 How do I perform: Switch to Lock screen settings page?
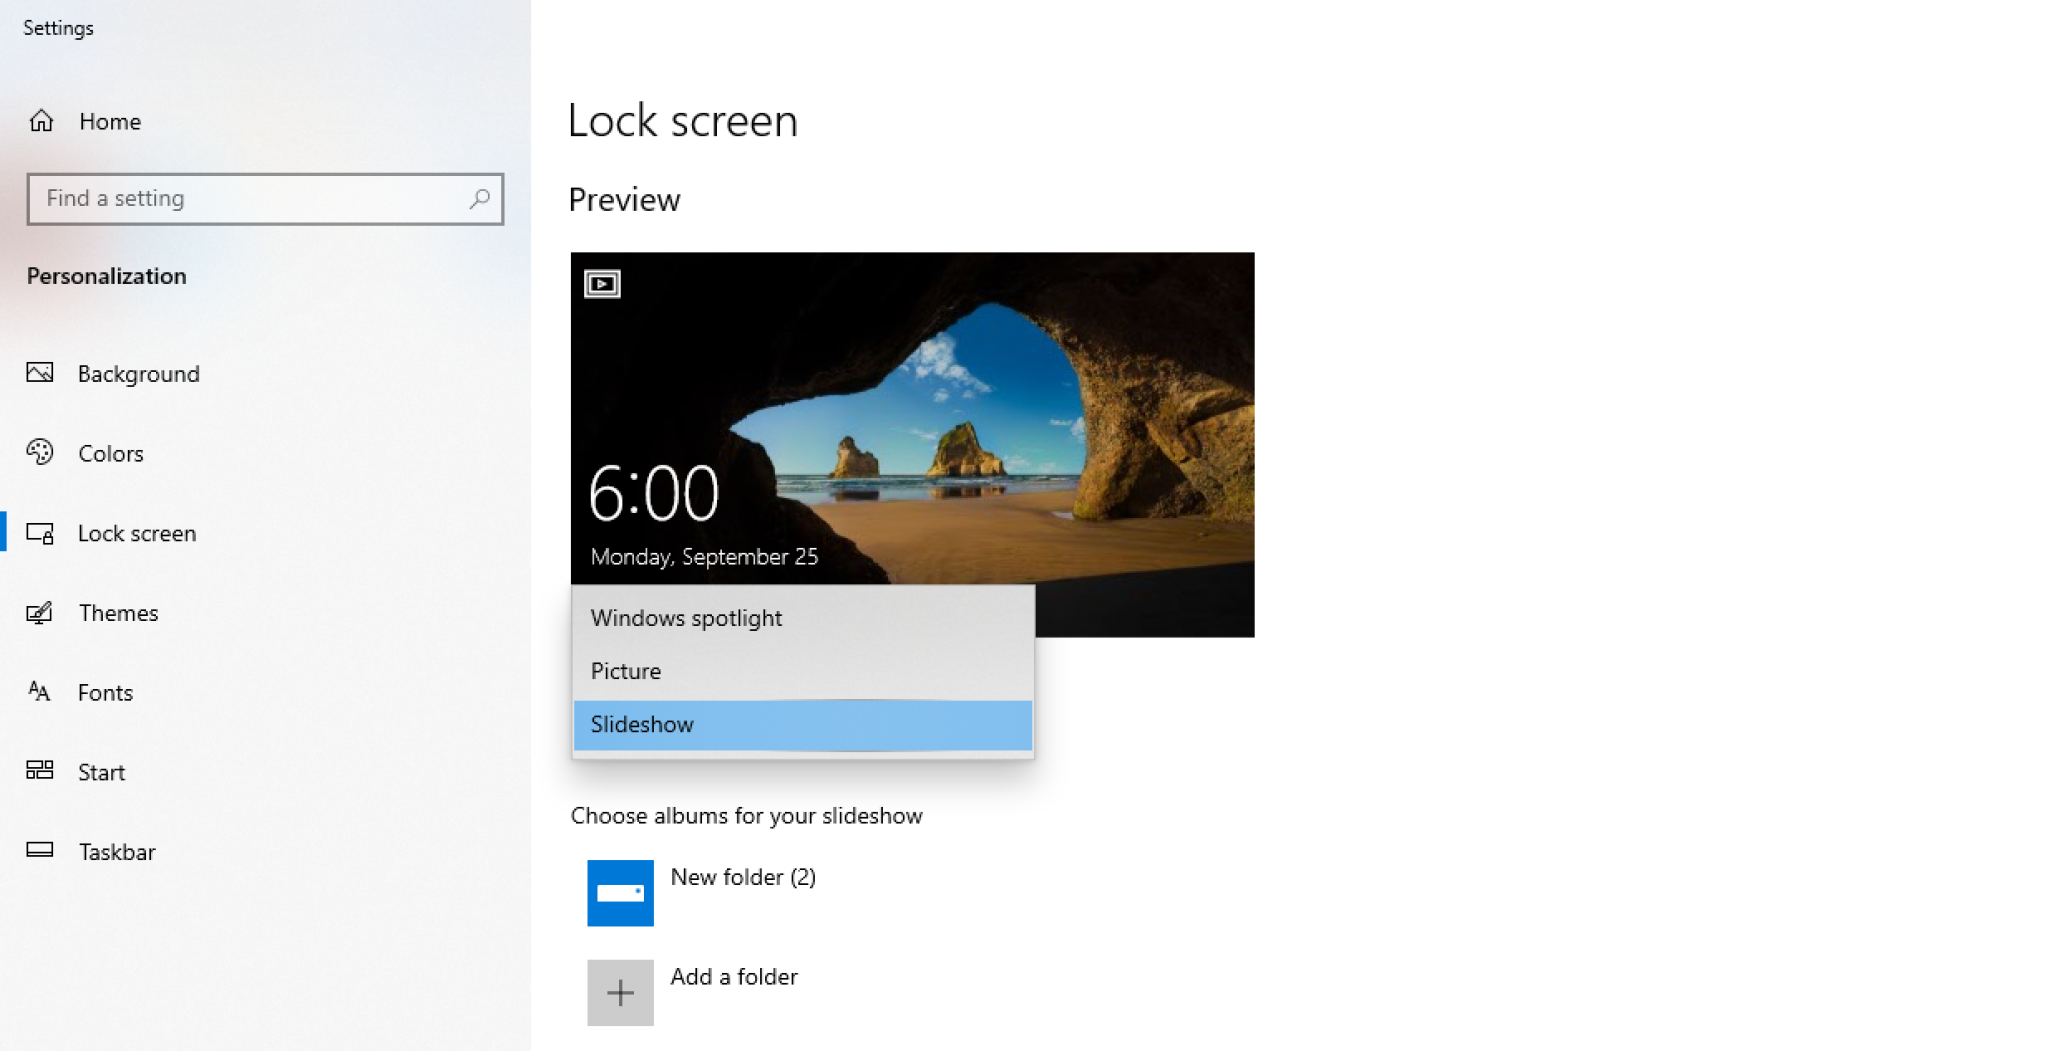click(x=137, y=532)
